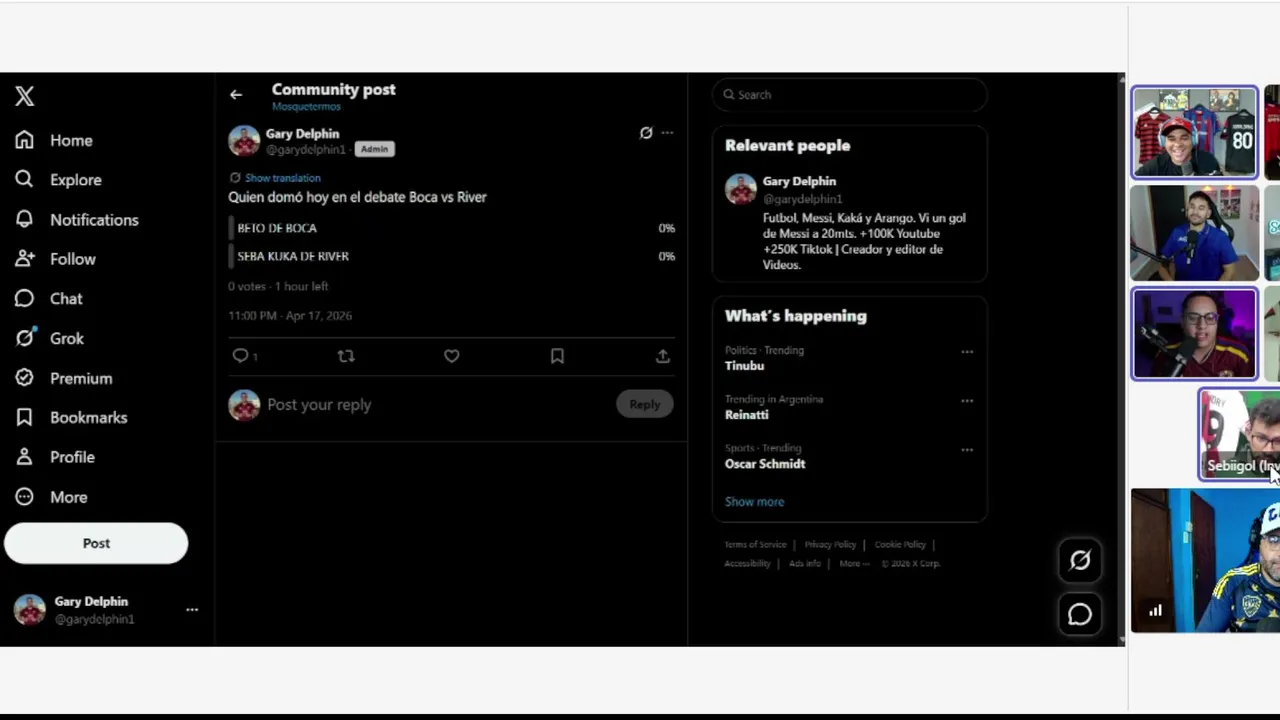Open the Tinubu trending topic

[x=745, y=366]
